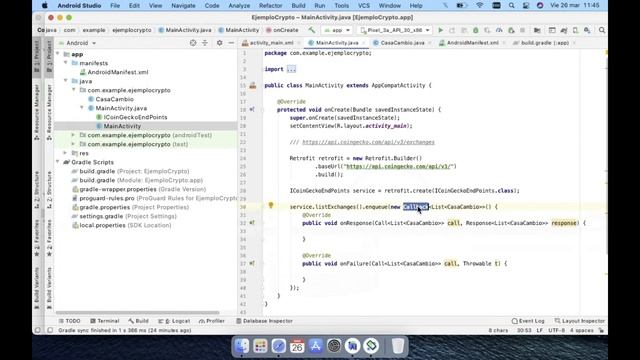This screenshot has width=640, height=360.
Task: Switch to the build.gradle (:app) tab
Action: tap(545, 43)
